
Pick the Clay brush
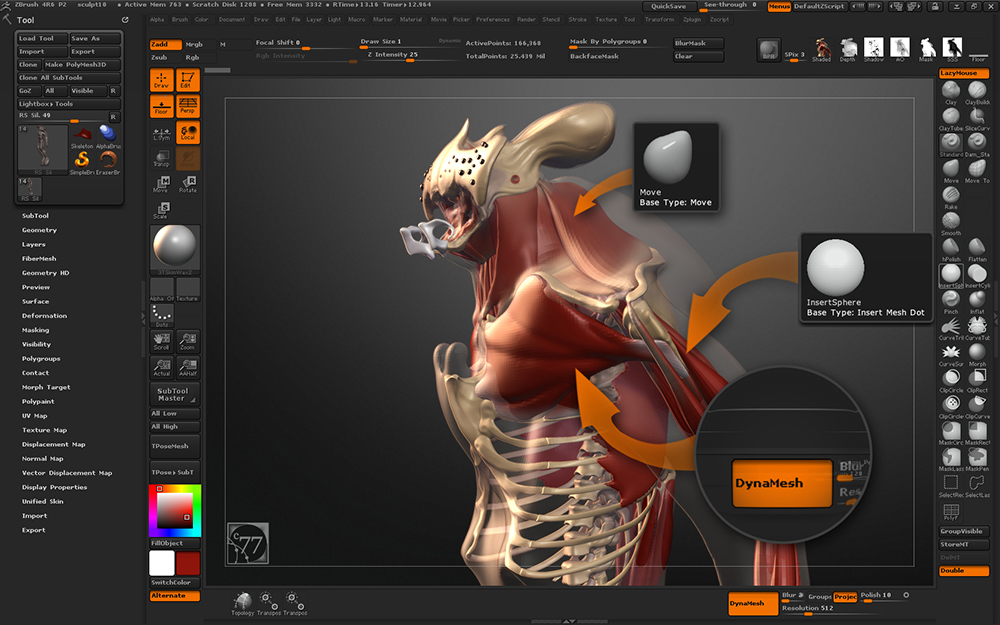[x=951, y=93]
